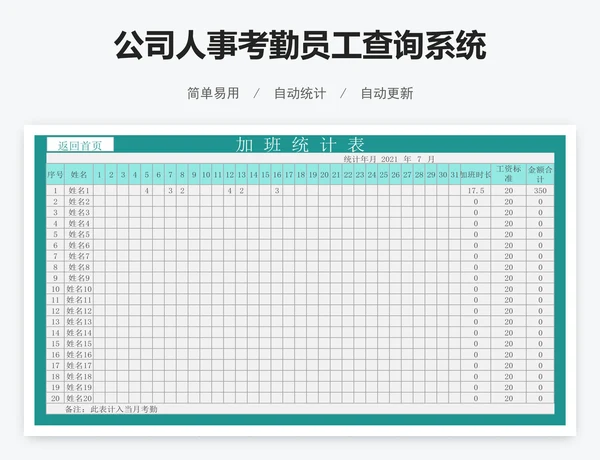Click the 自动更新 tagline
The image size is (600, 460).
[x=387, y=93]
